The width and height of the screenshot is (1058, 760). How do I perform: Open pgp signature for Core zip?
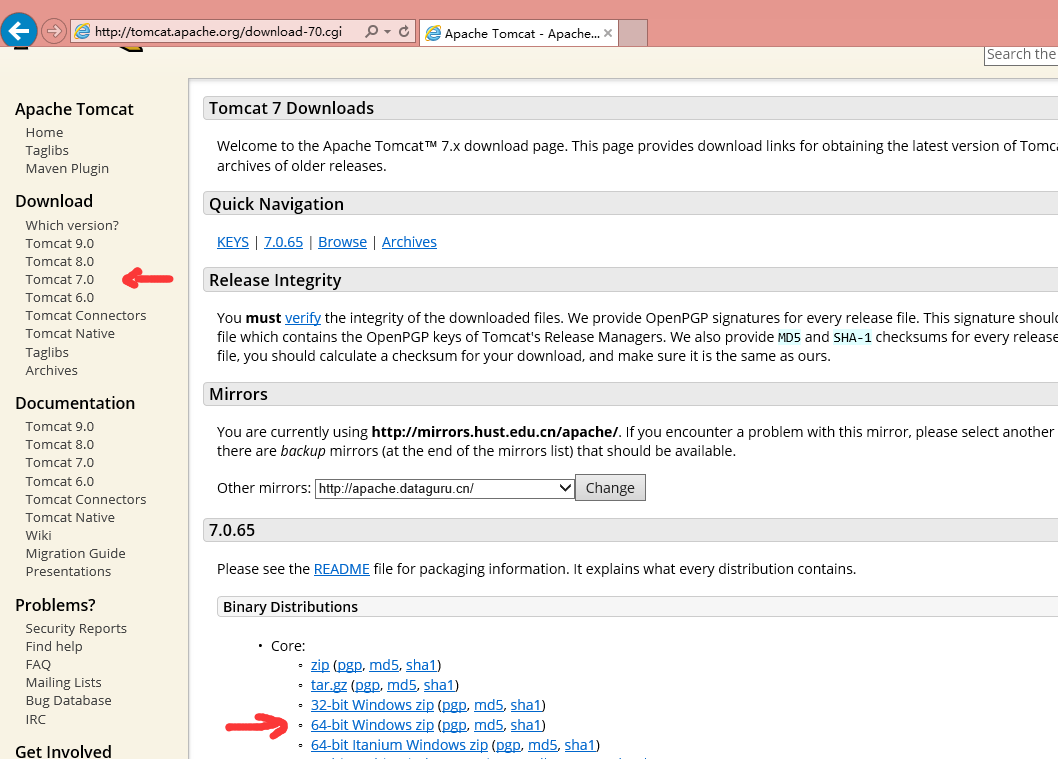(350, 666)
